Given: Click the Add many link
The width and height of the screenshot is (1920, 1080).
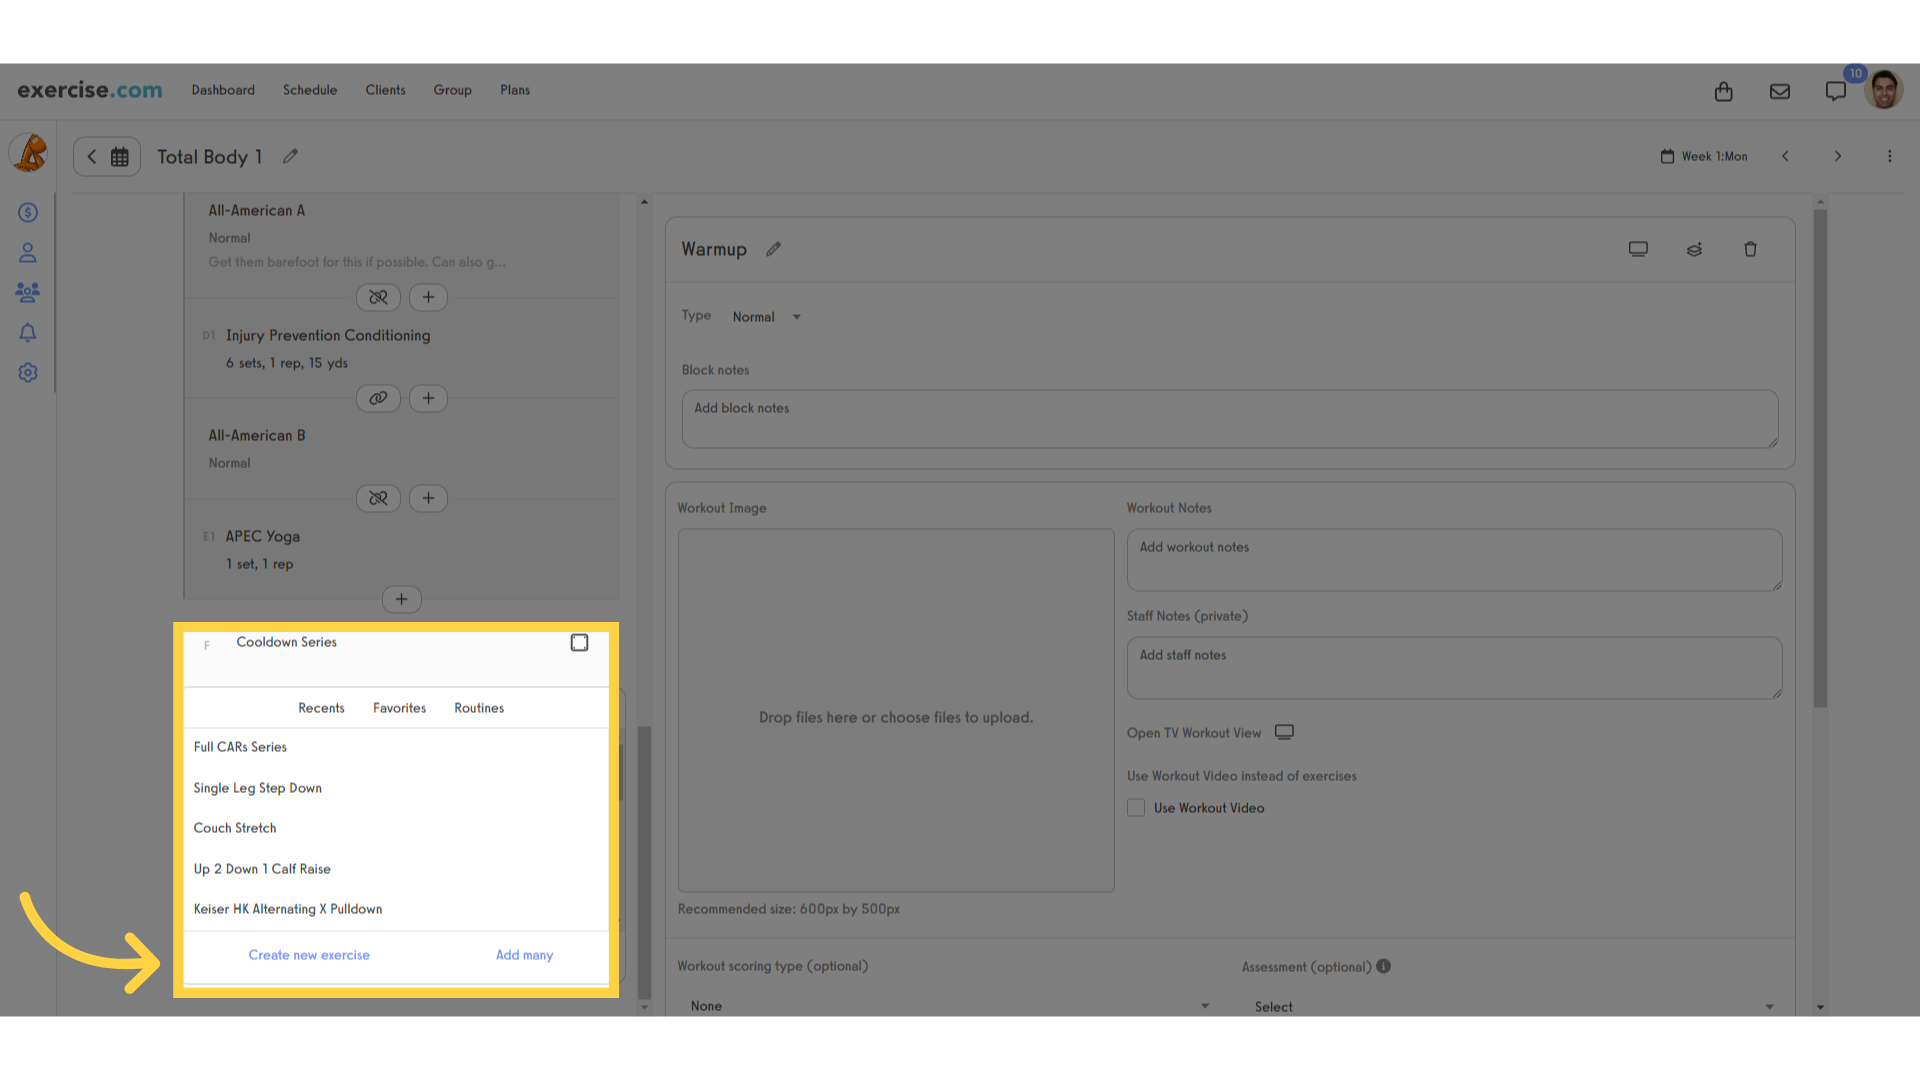Looking at the screenshot, I should click(x=524, y=955).
